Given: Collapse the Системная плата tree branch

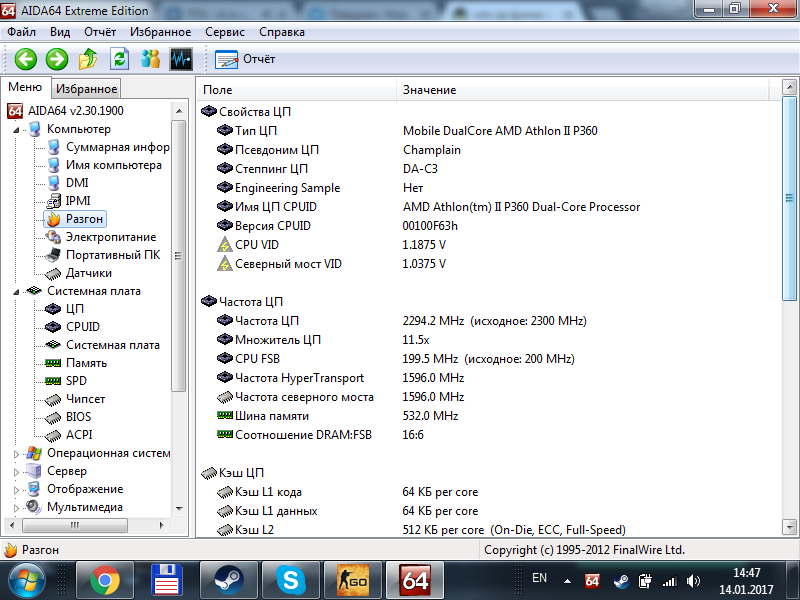Looking at the screenshot, I should [16, 292].
